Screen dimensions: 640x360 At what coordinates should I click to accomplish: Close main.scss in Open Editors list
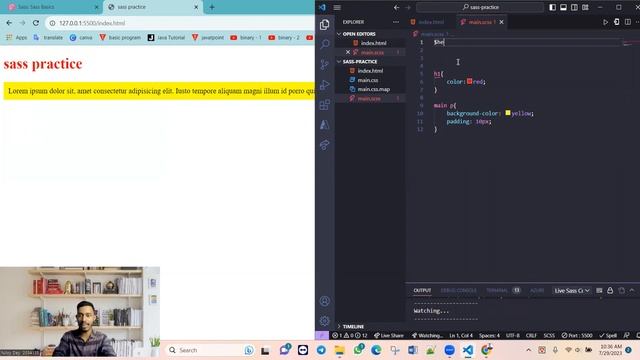348,52
